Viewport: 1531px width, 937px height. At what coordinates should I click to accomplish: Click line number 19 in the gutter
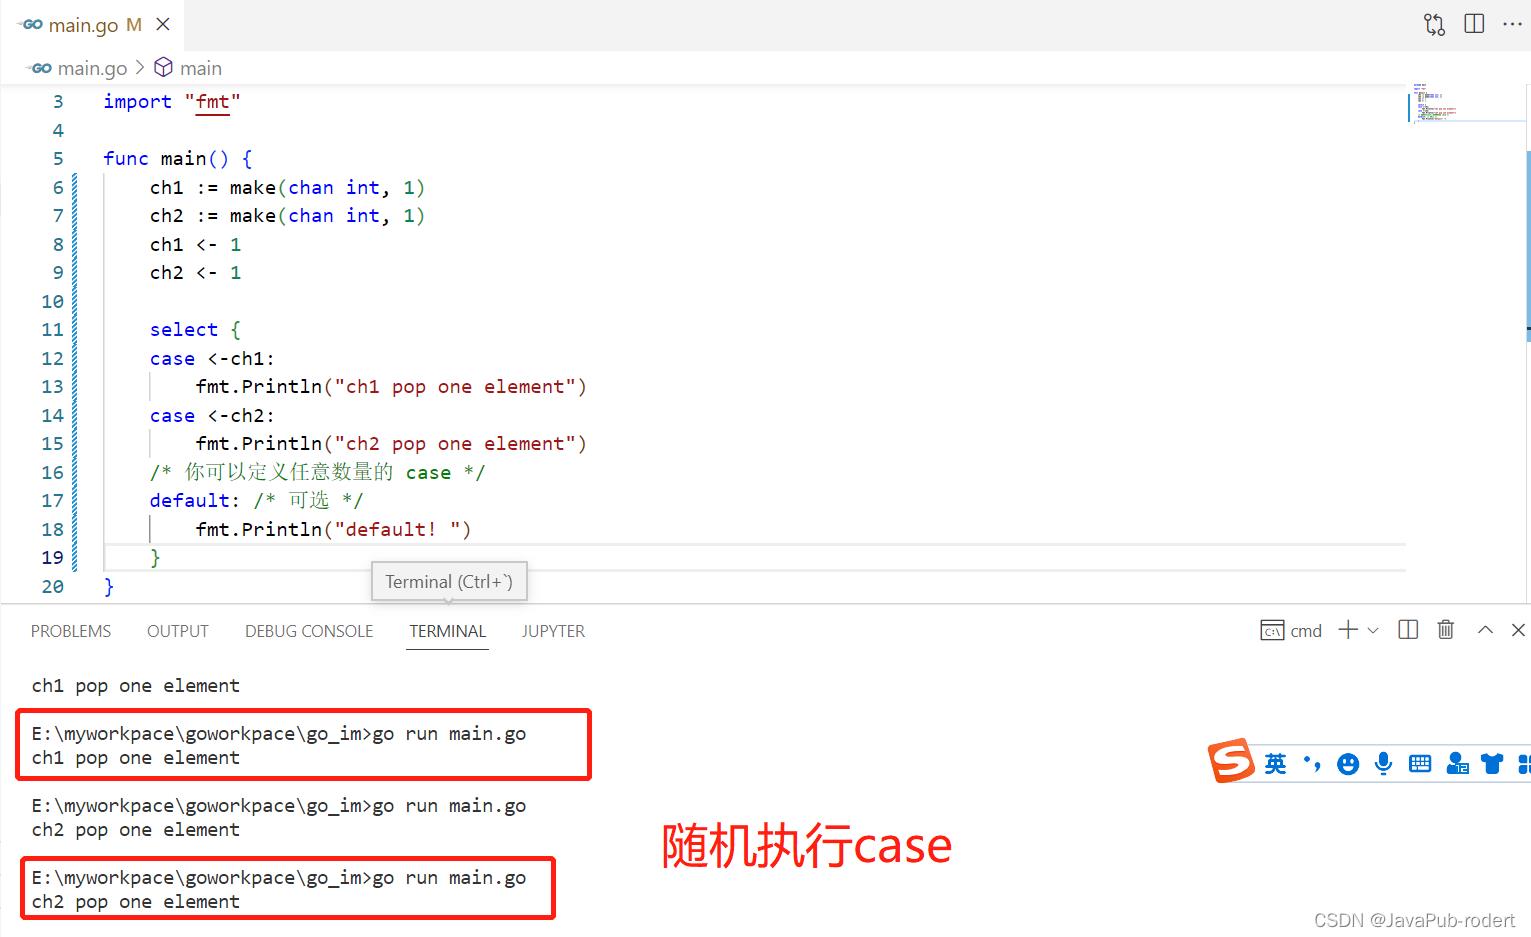(x=52, y=557)
